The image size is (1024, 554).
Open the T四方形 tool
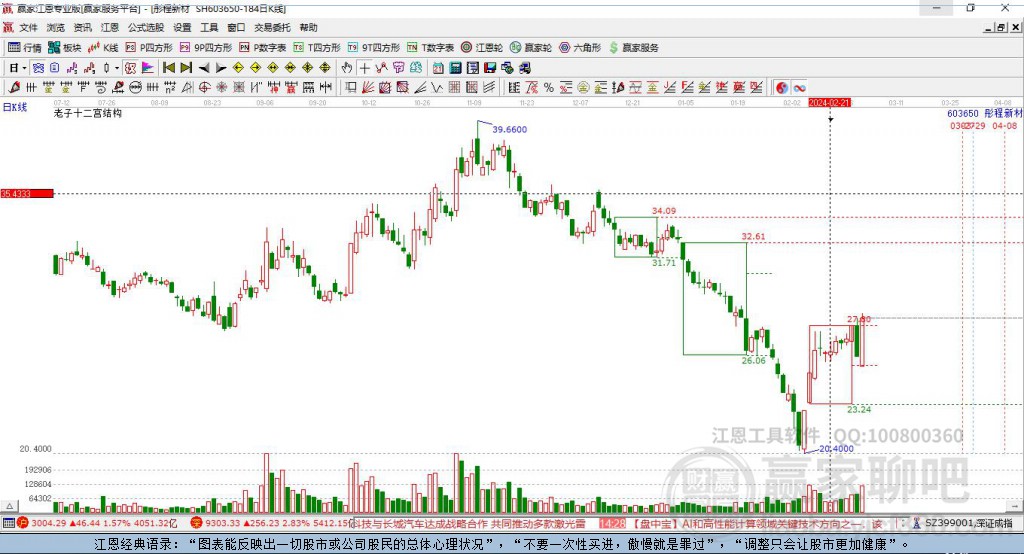[317, 48]
